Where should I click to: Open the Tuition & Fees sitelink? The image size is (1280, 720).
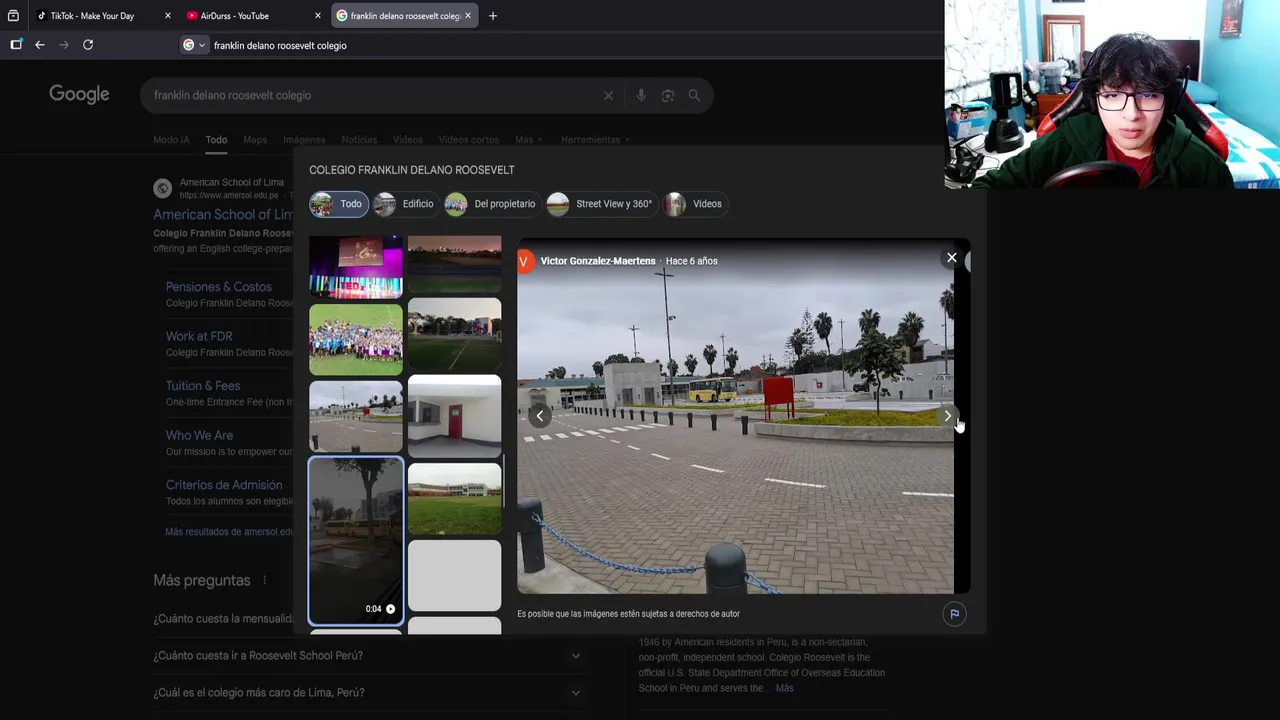(203, 386)
